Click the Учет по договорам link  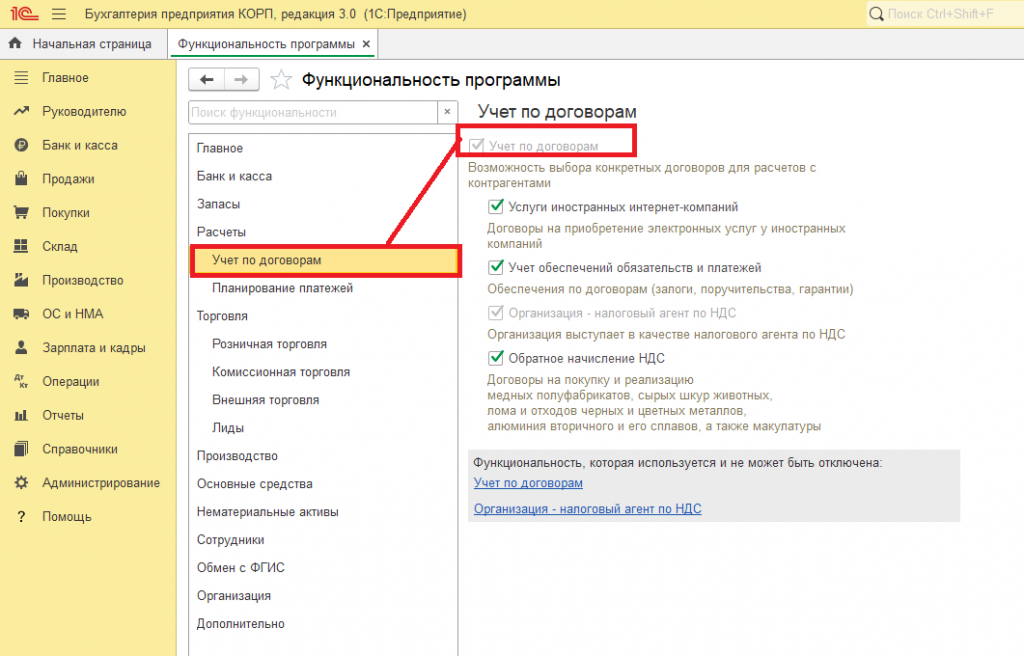coord(528,483)
